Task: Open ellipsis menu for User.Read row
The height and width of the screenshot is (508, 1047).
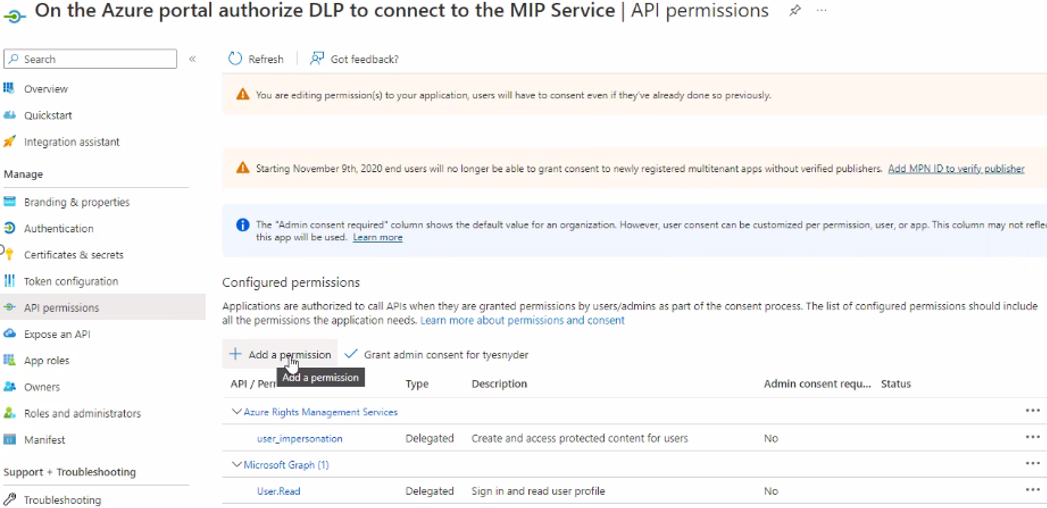Action: click(1032, 490)
